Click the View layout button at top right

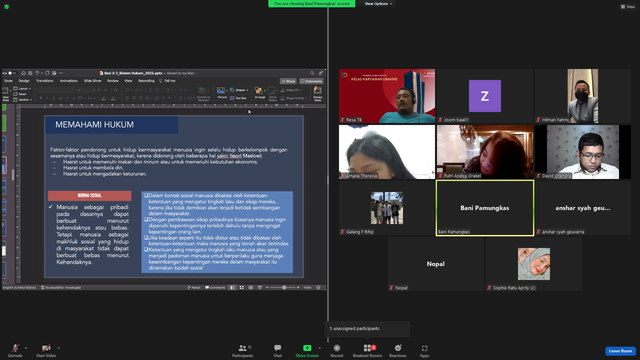tap(628, 7)
